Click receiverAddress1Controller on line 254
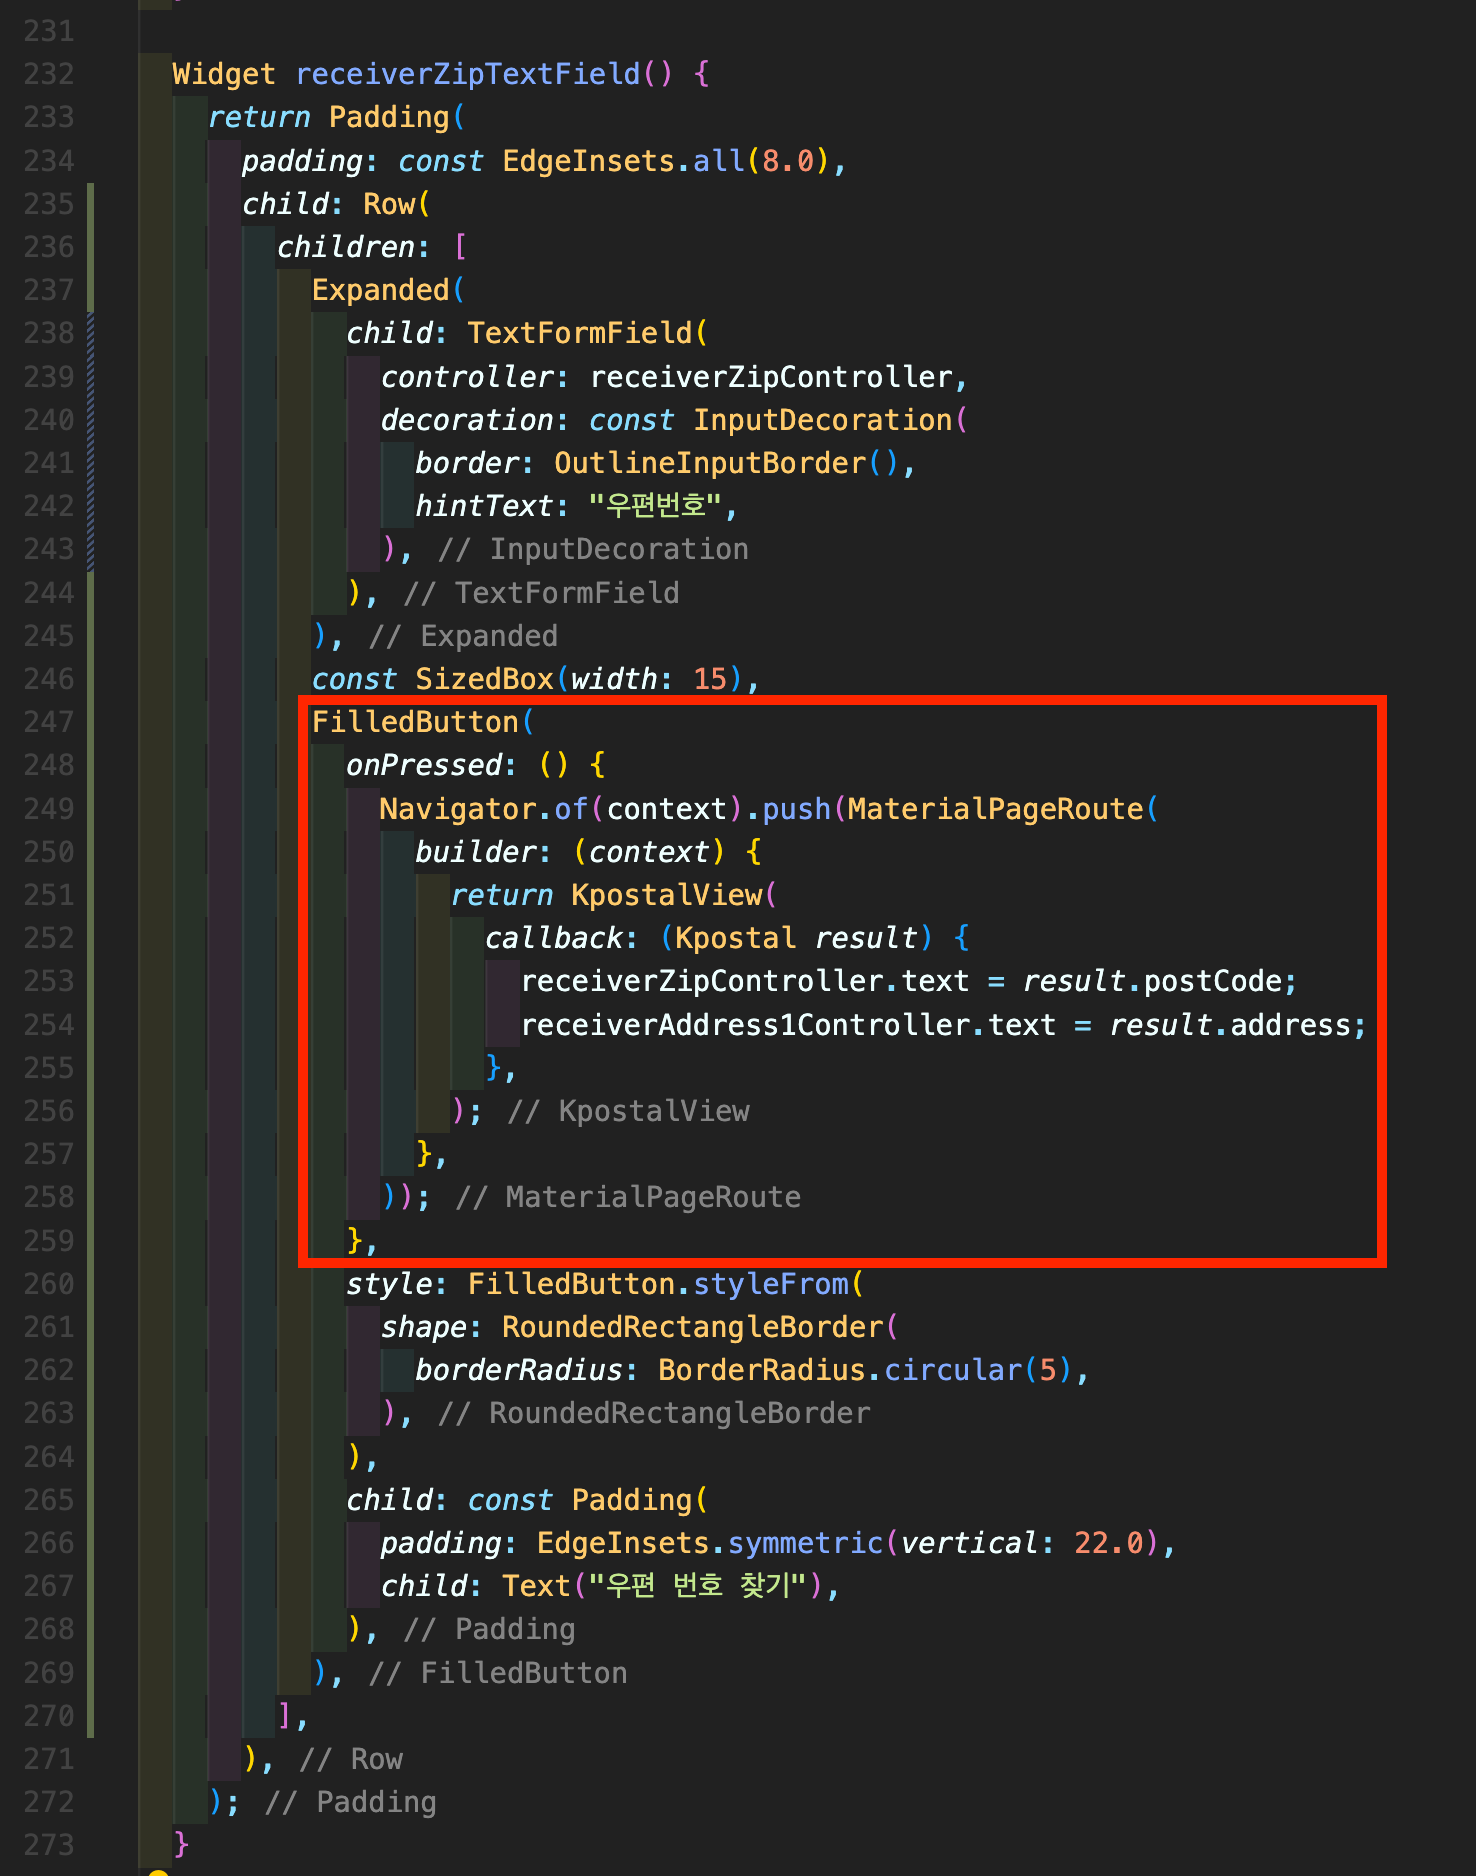The width and height of the screenshot is (1476, 1876). 745,1025
